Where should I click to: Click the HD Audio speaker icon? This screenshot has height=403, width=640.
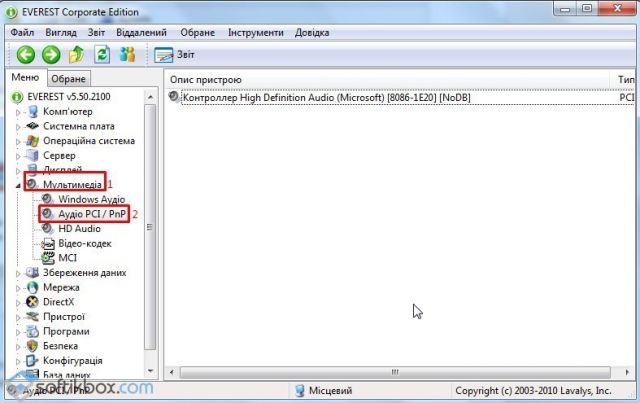pos(48,229)
